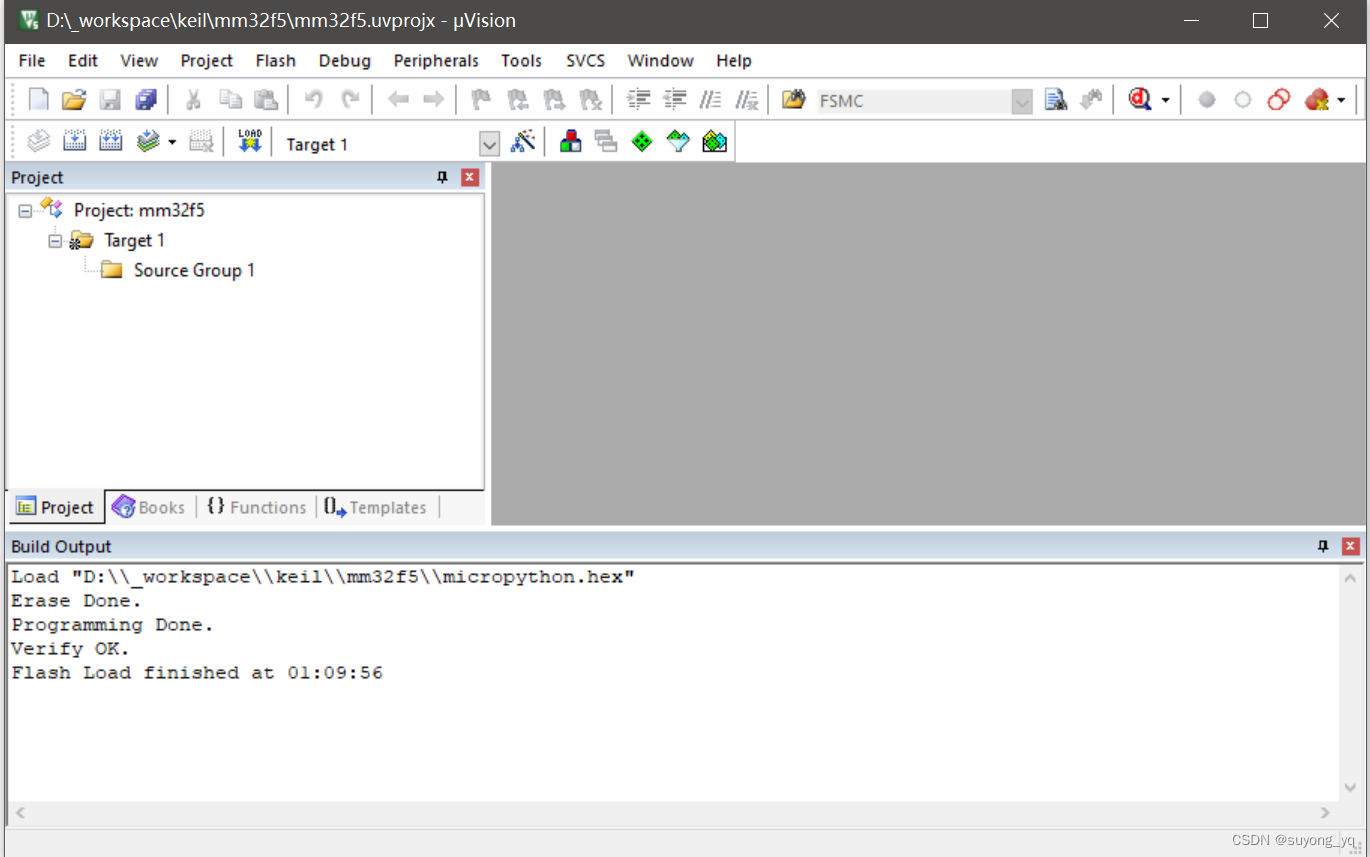Click the Unindent selected lines icon
The image size is (1370, 857).
(x=675, y=100)
